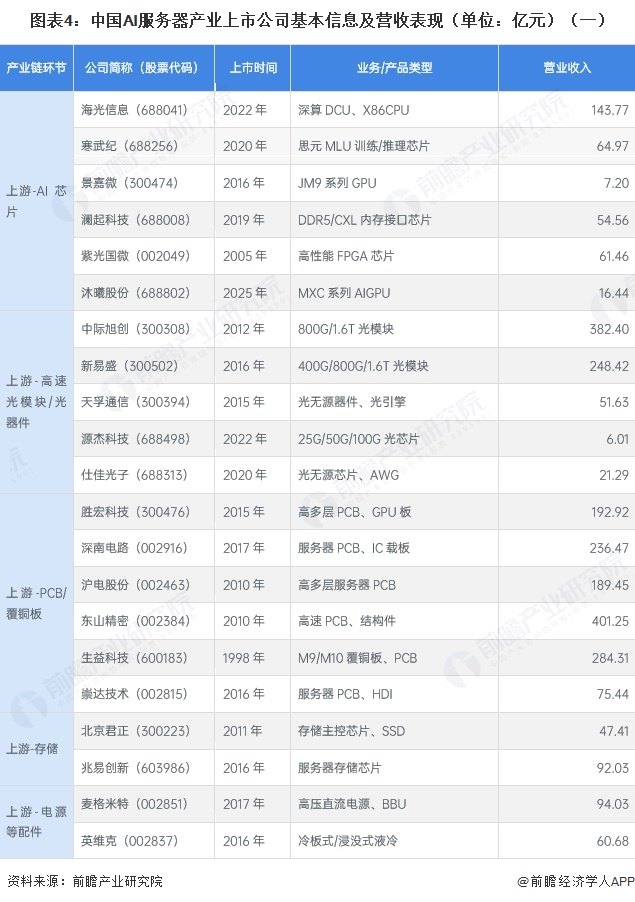
Task: Select the 北京君正（300223） cell
Action: (x=144, y=731)
